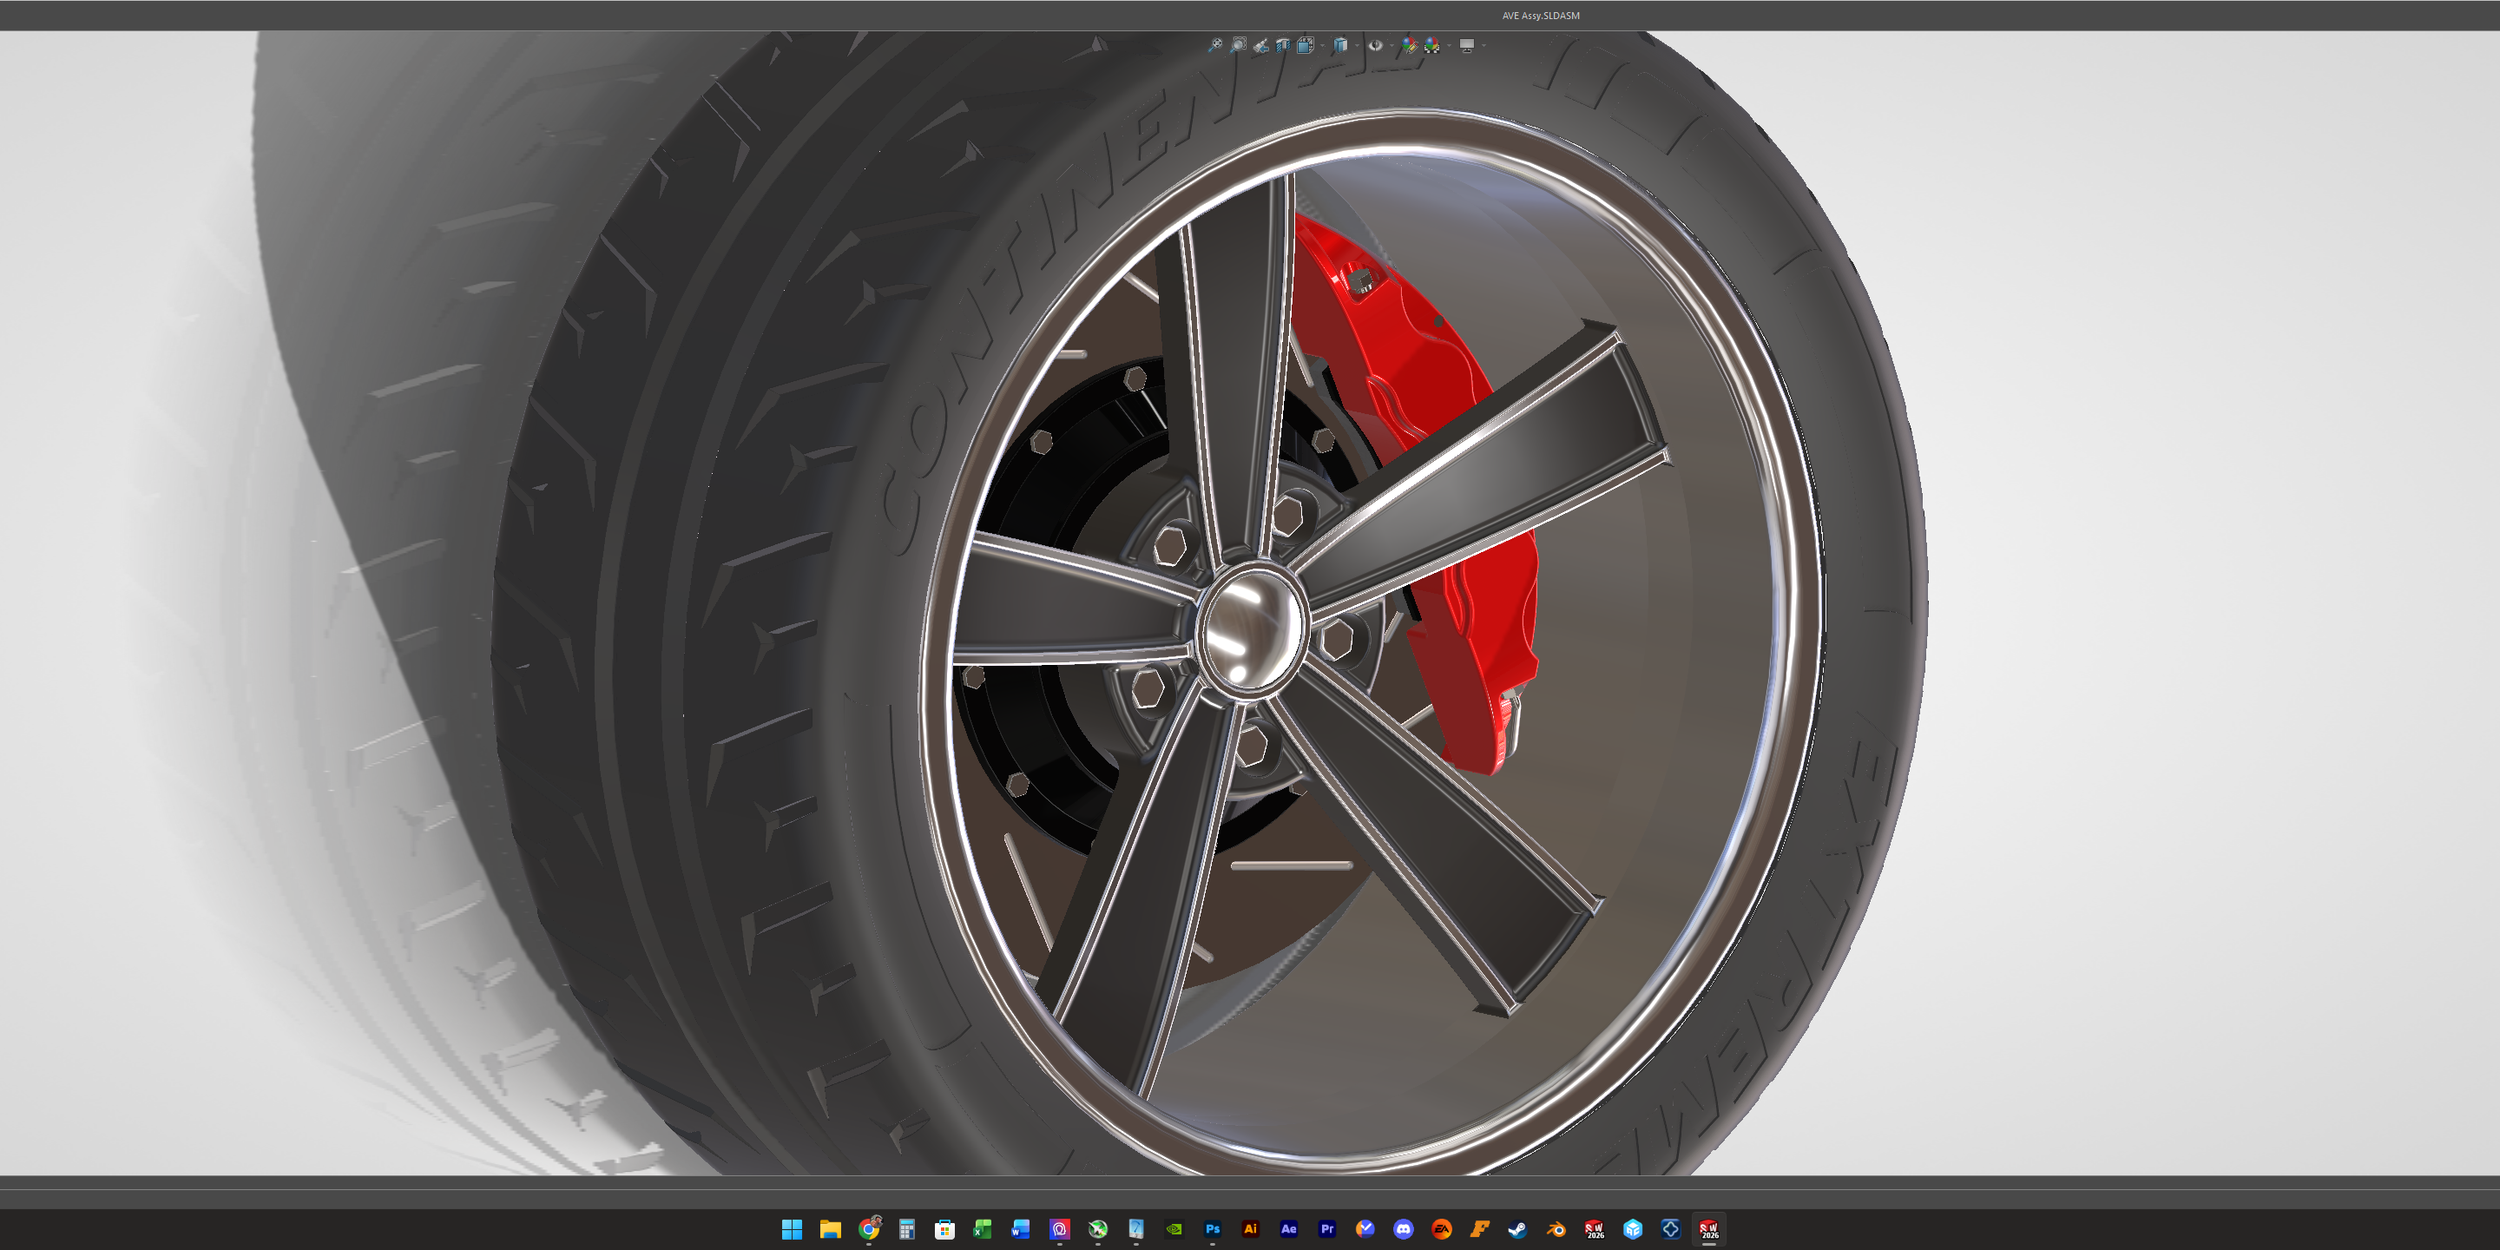
Task: Open the Edit Appearance tool
Action: coord(1409,45)
